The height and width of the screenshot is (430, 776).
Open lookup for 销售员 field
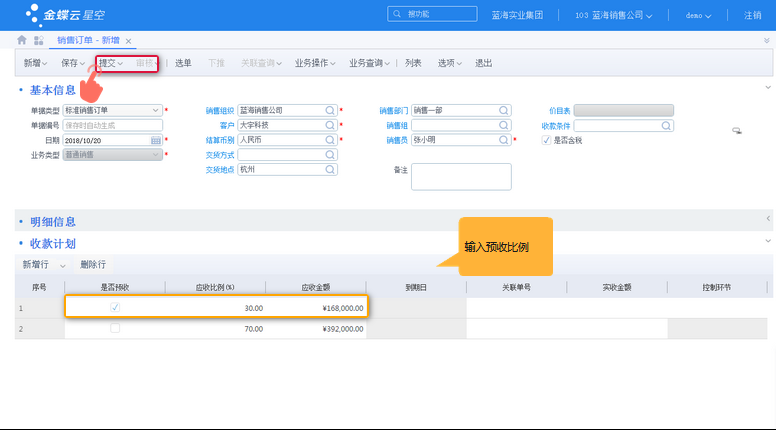(504, 140)
